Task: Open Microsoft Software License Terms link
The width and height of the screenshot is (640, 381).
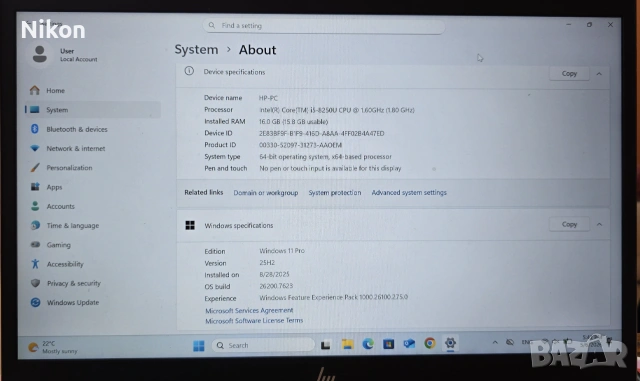Action: (x=254, y=321)
